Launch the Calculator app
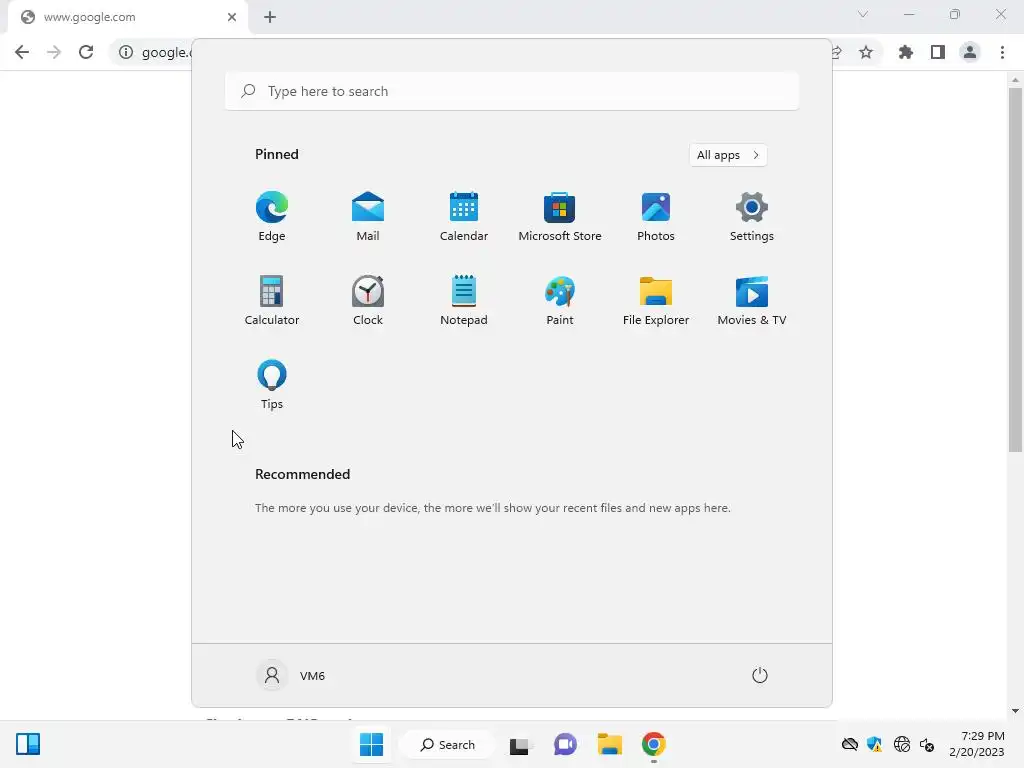This screenshot has width=1024, height=768. [x=272, y=300]
